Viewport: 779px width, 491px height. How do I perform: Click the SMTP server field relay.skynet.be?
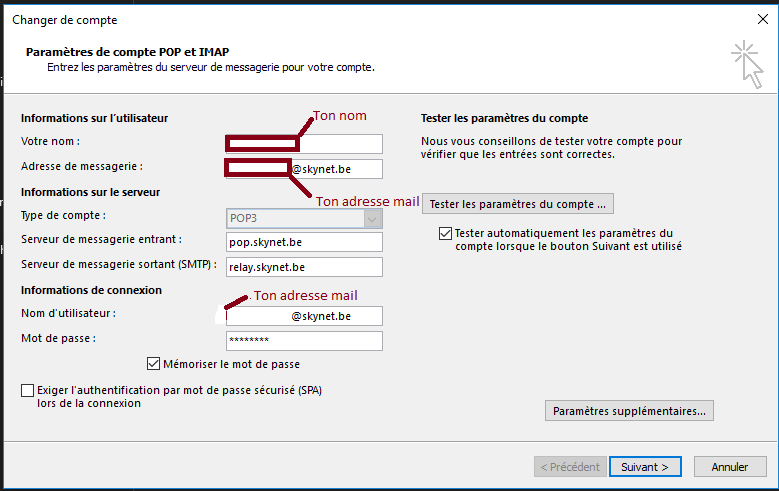point(304,267)
